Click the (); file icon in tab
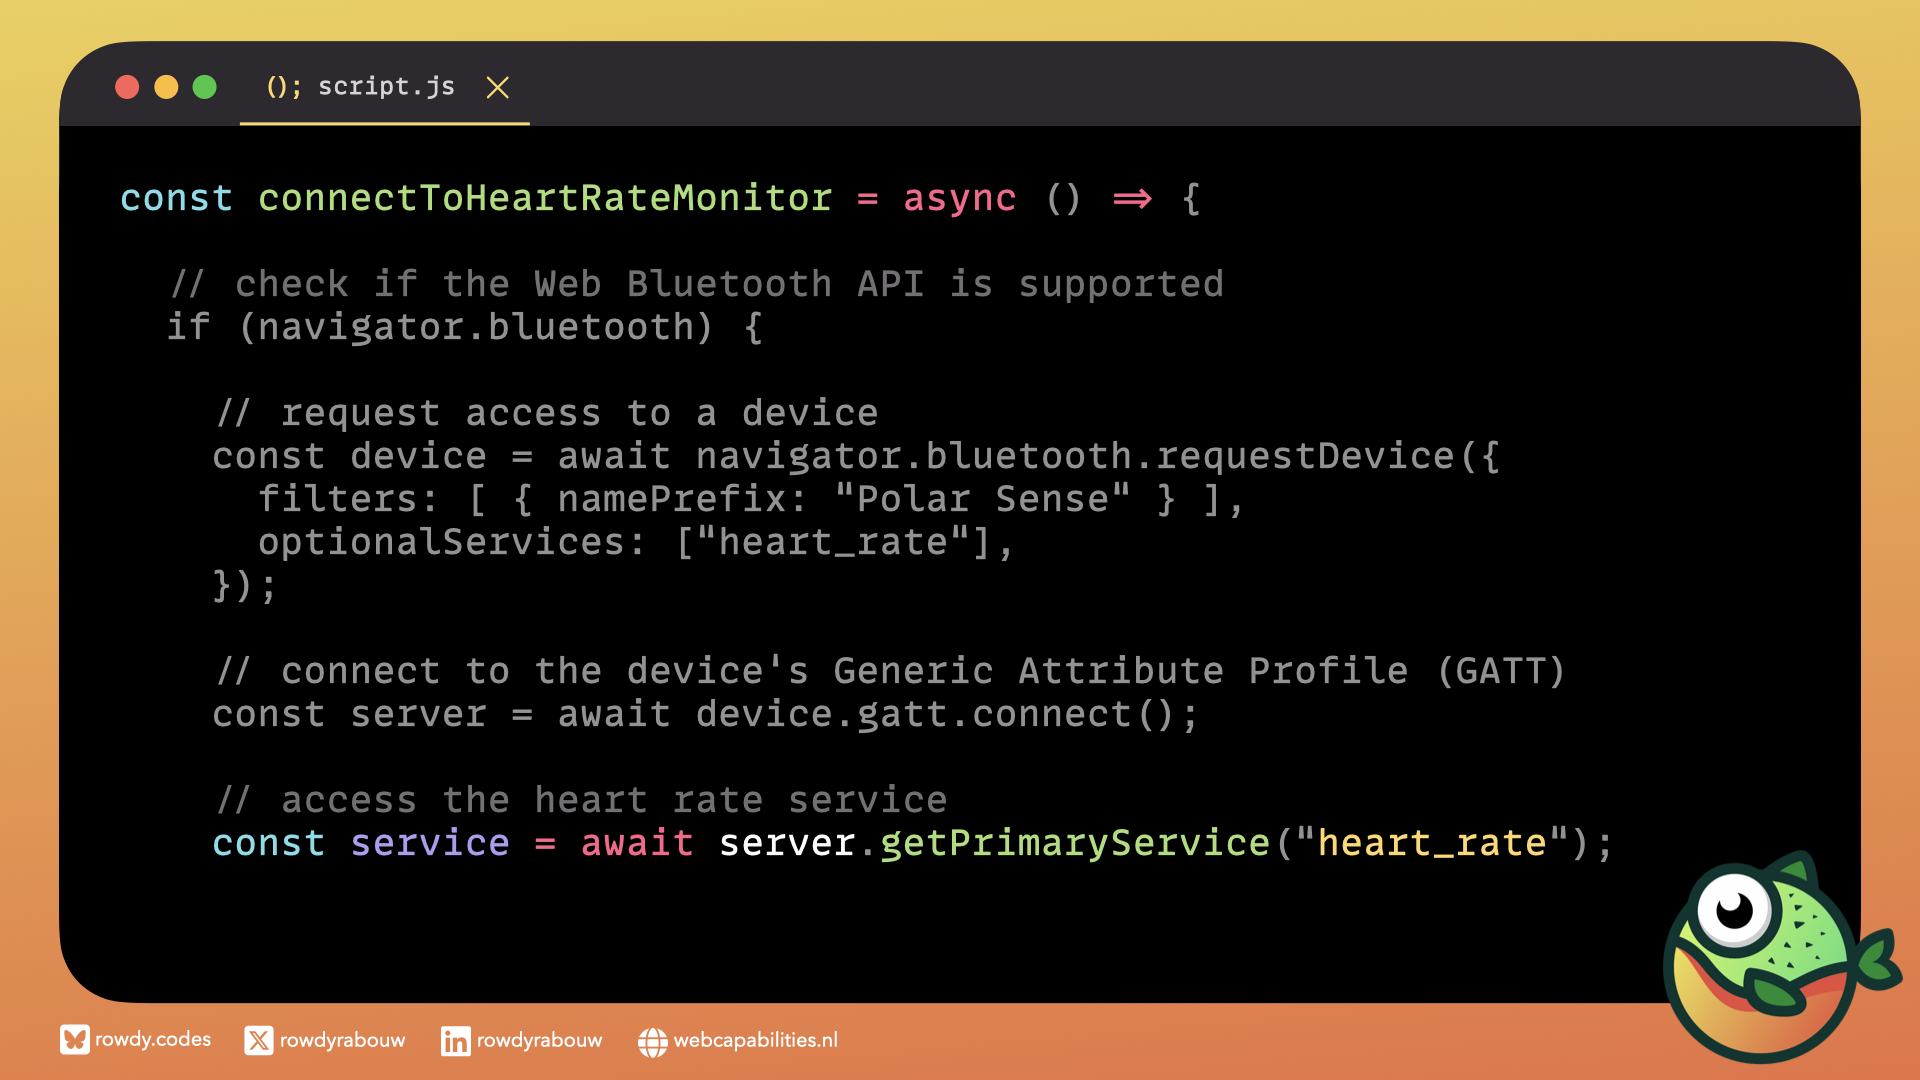The width and height of the screenshot is (1920, 1080). click(283, 87)
